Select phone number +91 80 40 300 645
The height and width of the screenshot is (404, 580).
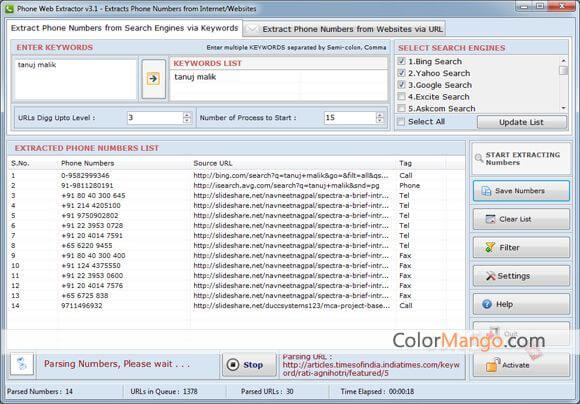tap(93, 195)
